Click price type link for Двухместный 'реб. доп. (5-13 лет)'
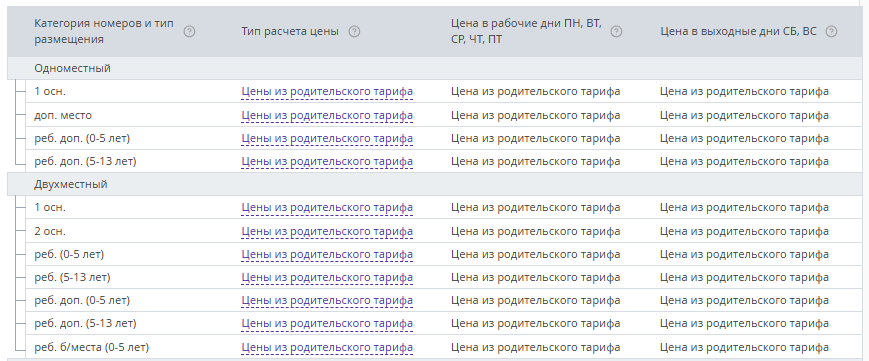 327,323
